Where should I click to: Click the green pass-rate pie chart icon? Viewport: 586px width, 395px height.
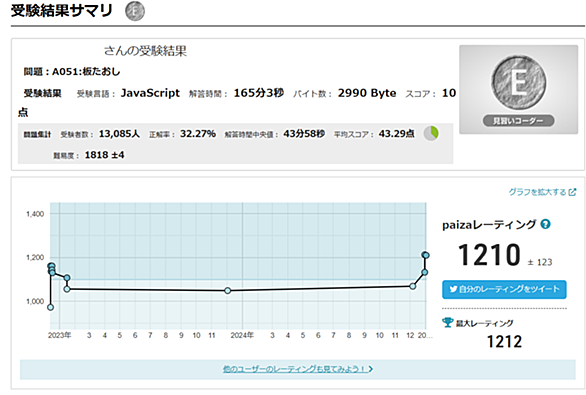coord(431,133)
